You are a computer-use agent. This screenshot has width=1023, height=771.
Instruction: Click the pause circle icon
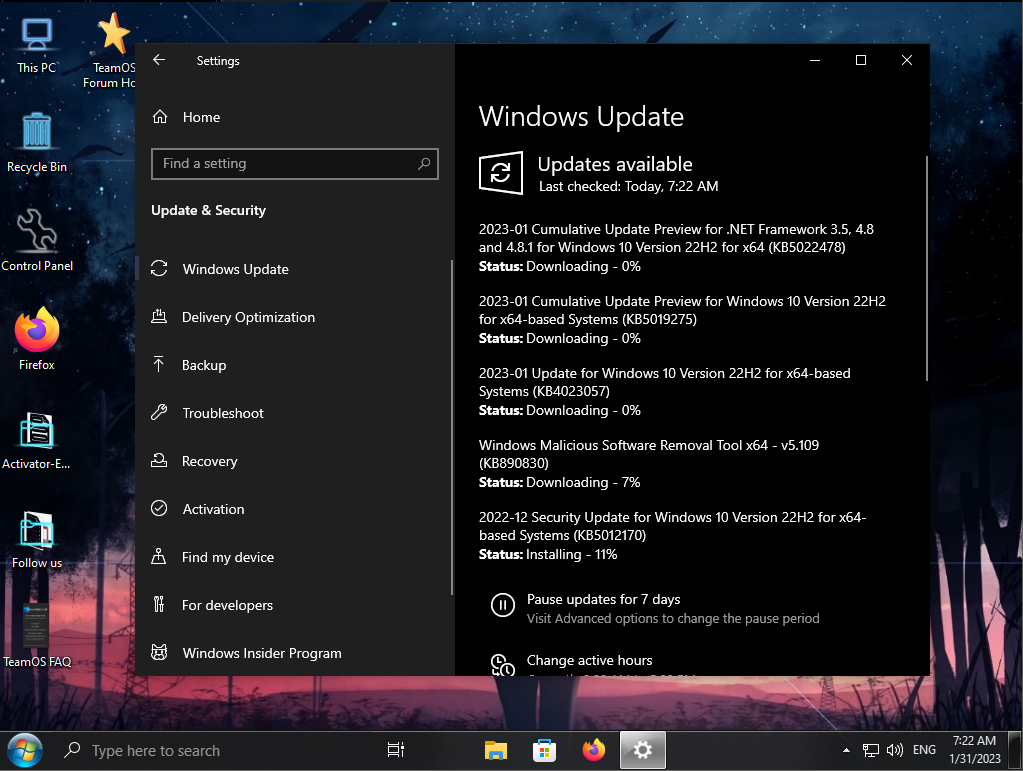[x=502, y=605]
